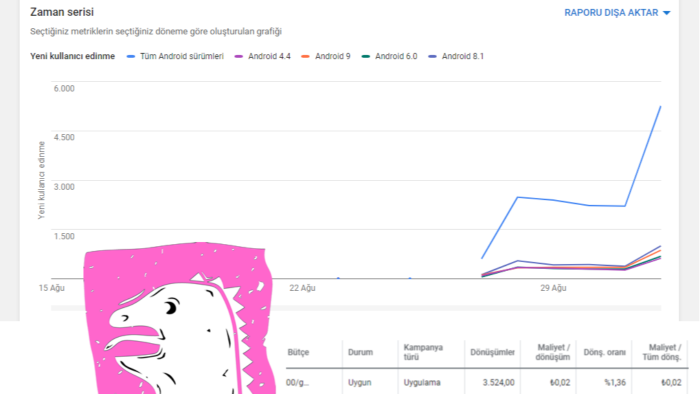Click the green Android 6.0 color marker

pos(366,57)
